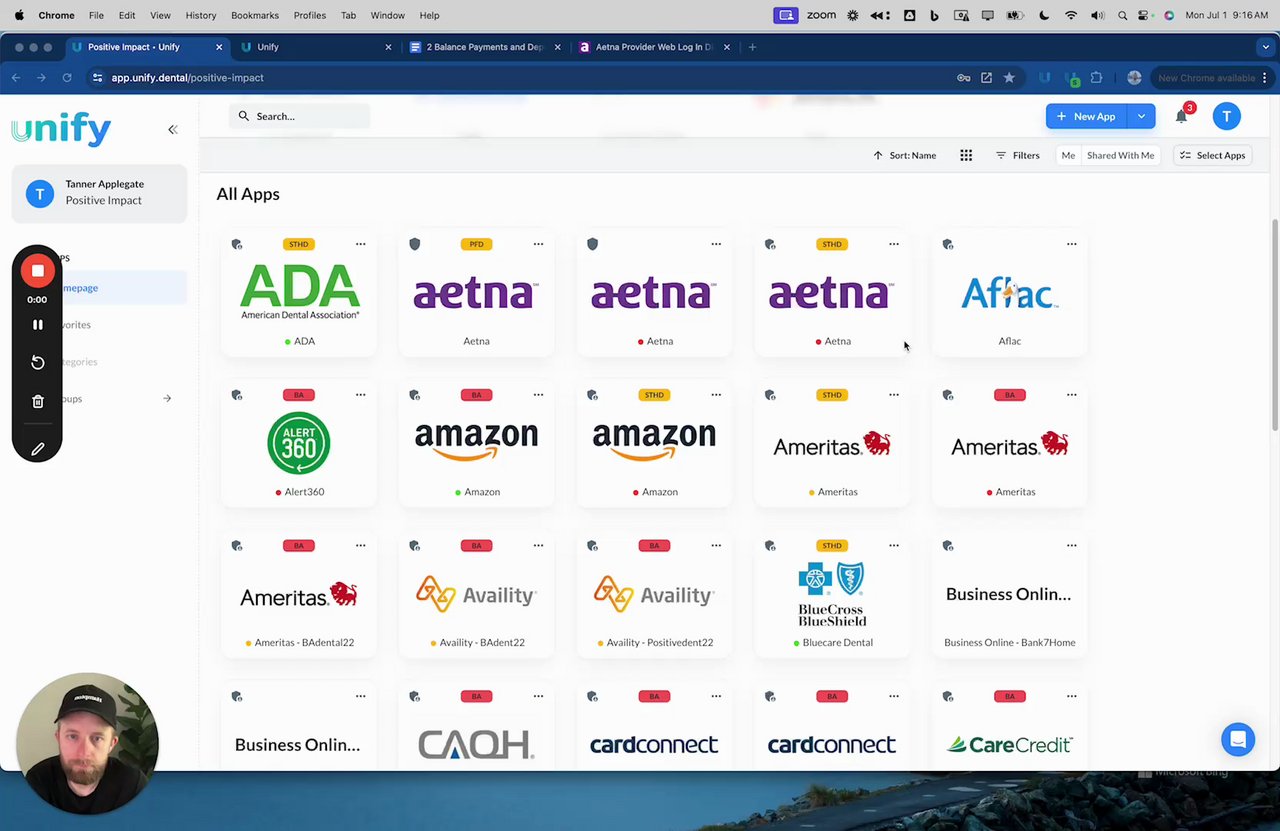Viewport: 1280px width, 831px height.
Task: Open Chrome extensions puzzle icon
Action: point(1096,78)
